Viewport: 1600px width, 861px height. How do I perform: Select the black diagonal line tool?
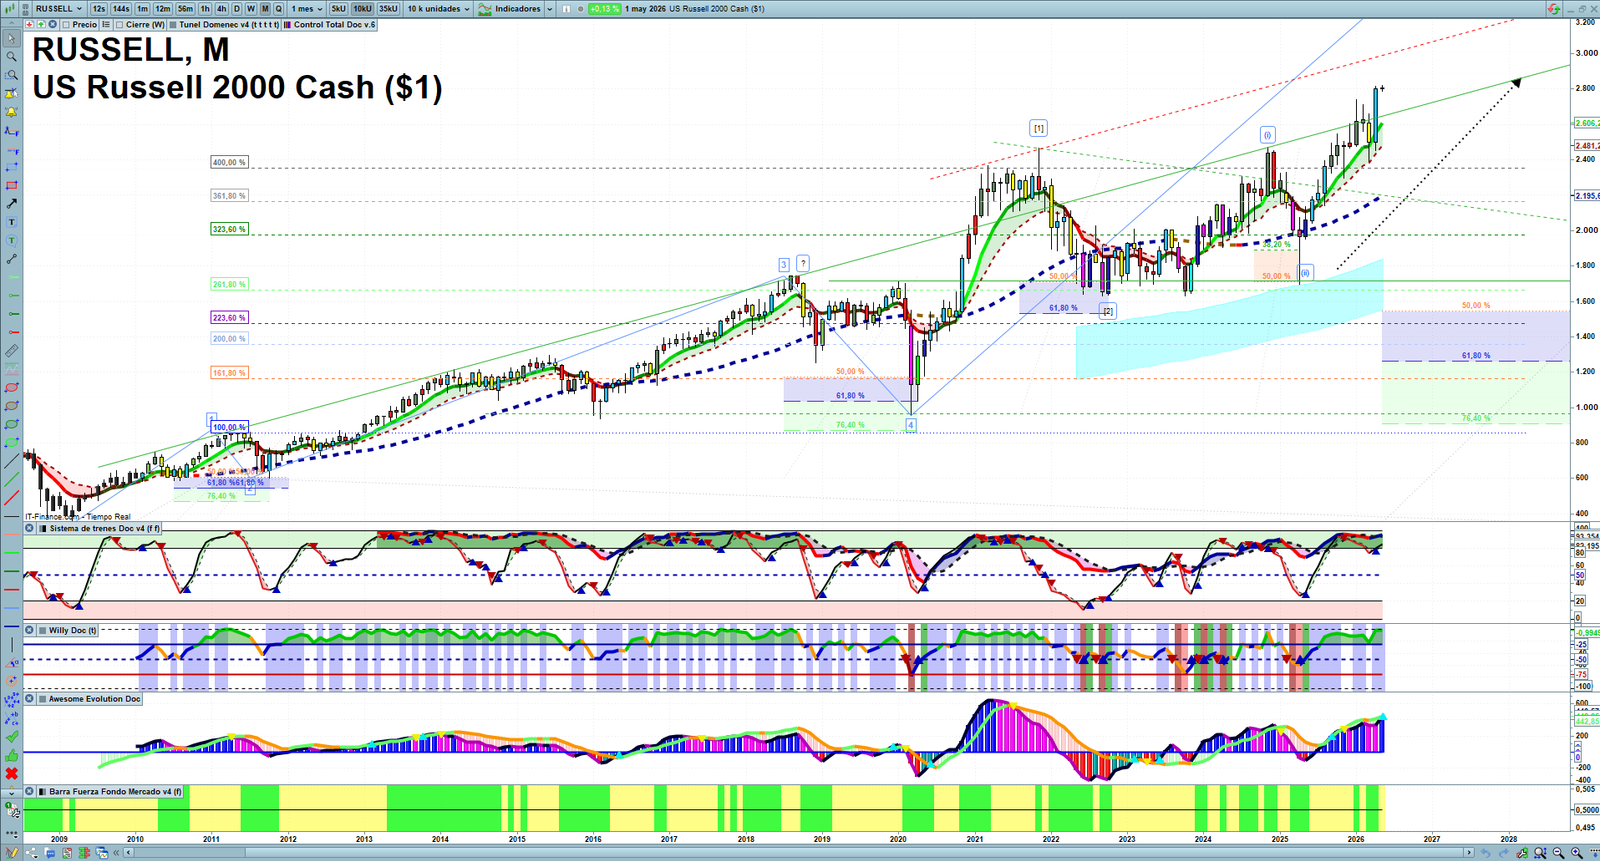pos(11,461)
